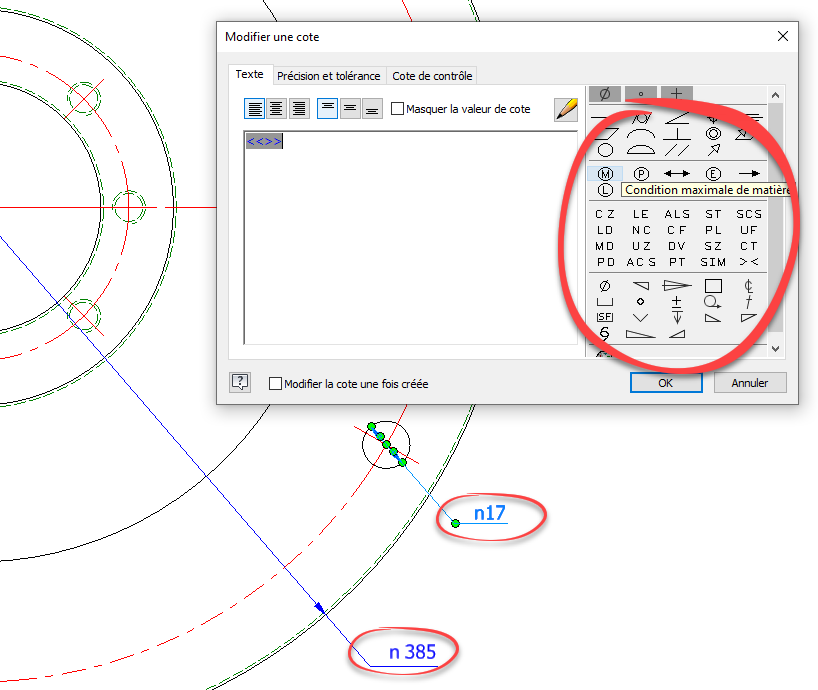818x690 pixels.
Task: Set text to left justification
Action: 255,109
